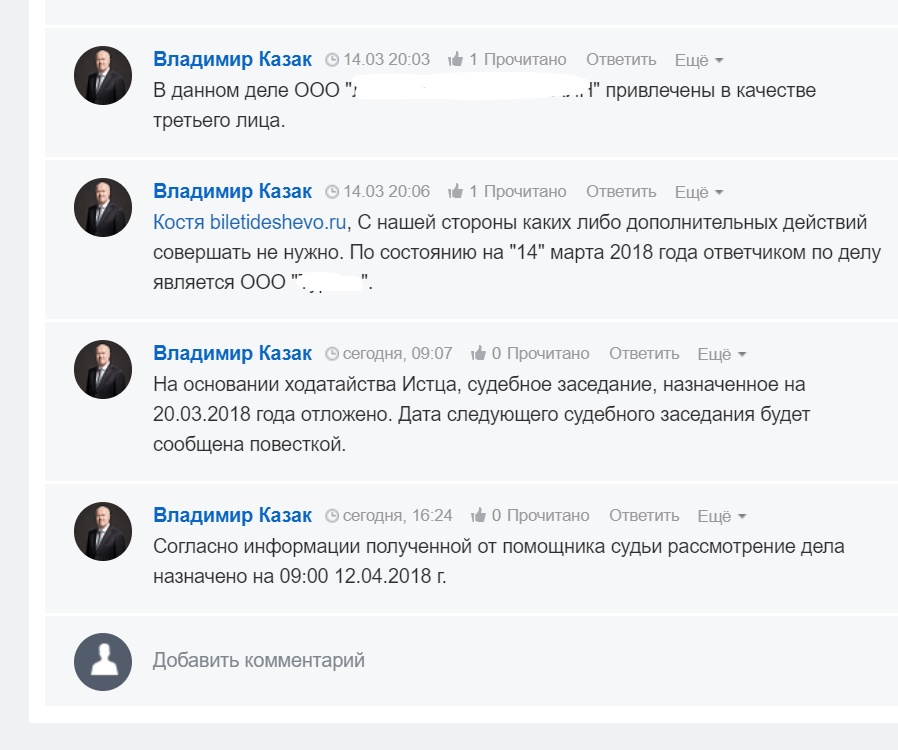898x750 pixels.
Task: Click clock icon next to сегодня, 09:07
Action: pyautogui.click(x=332, y=354)
